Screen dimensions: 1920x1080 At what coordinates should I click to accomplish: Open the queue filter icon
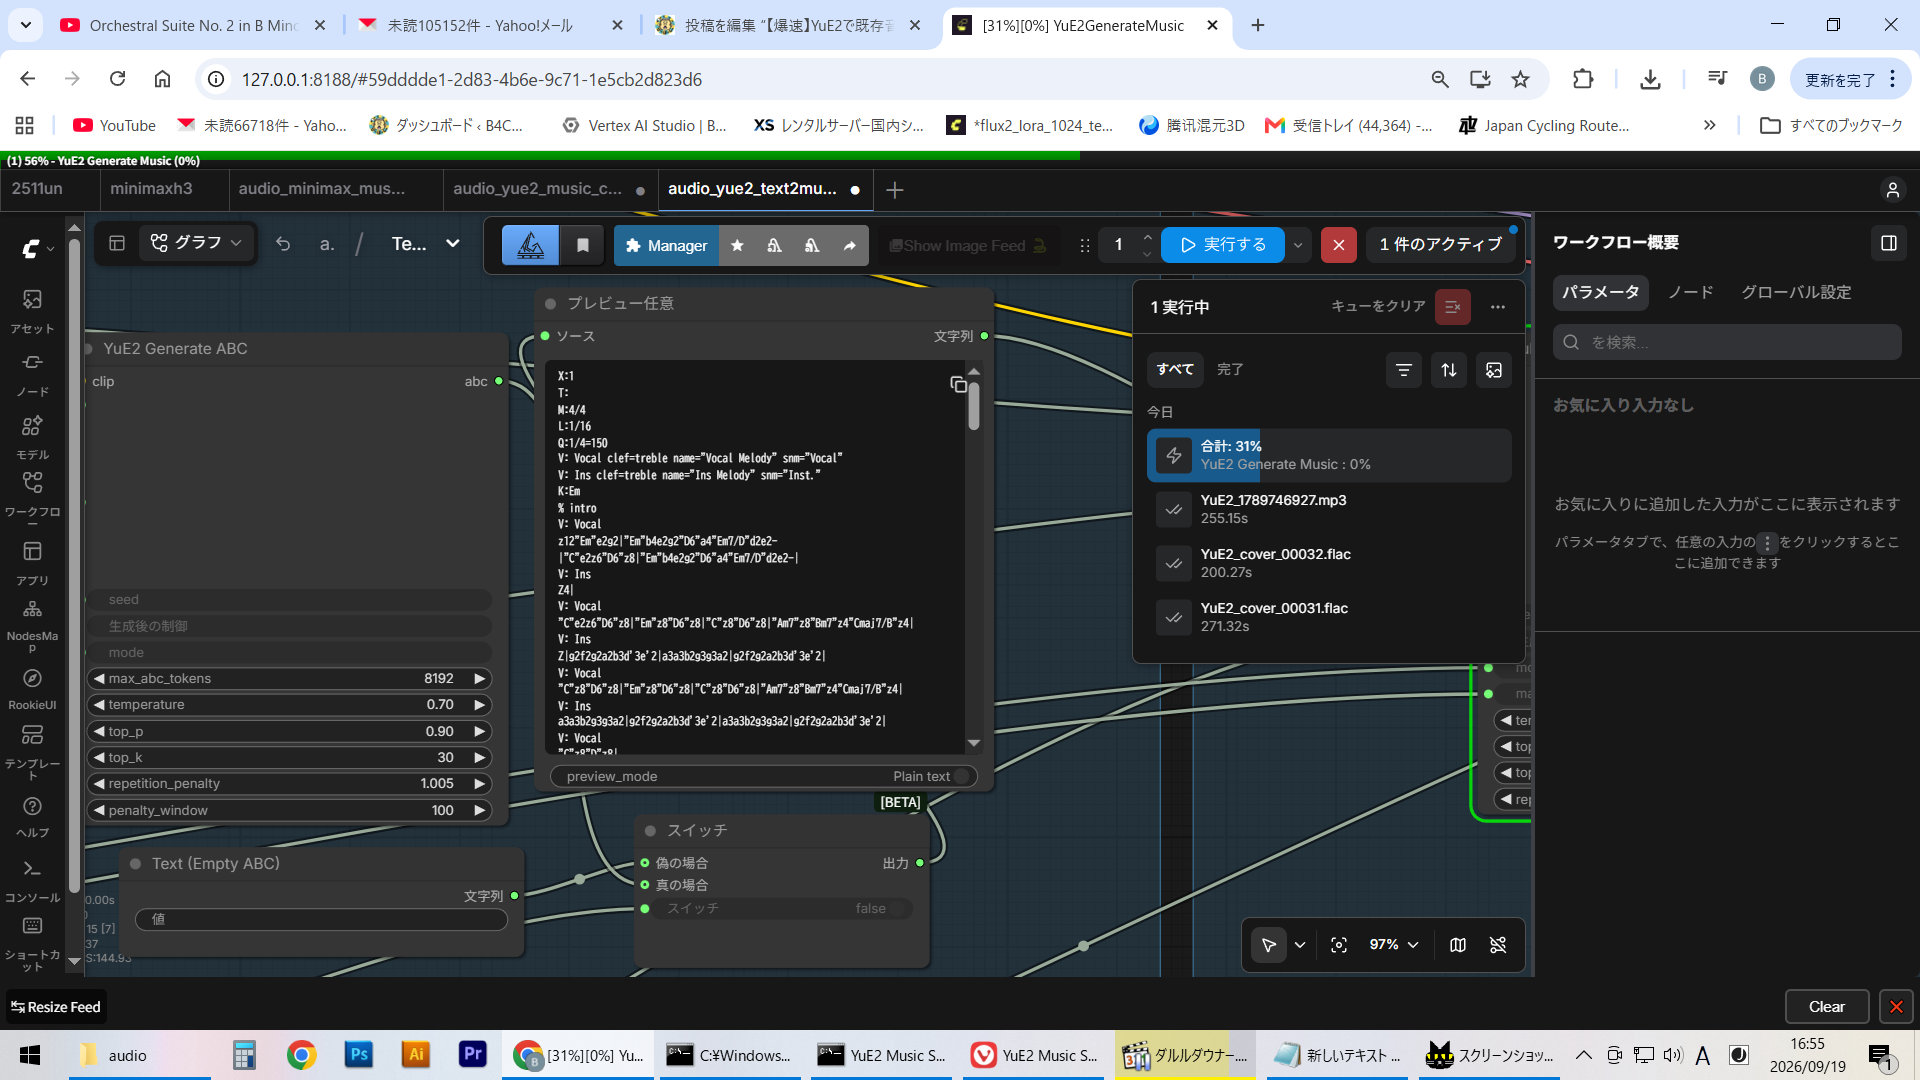[x=1404, y=370]
